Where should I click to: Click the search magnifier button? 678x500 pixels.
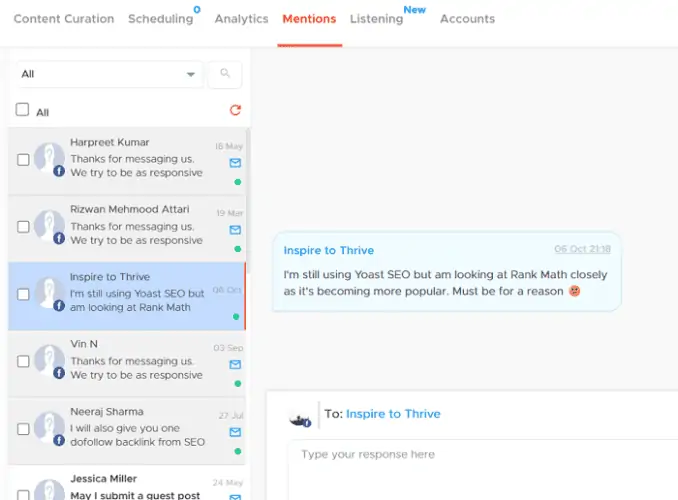point(225,74)
